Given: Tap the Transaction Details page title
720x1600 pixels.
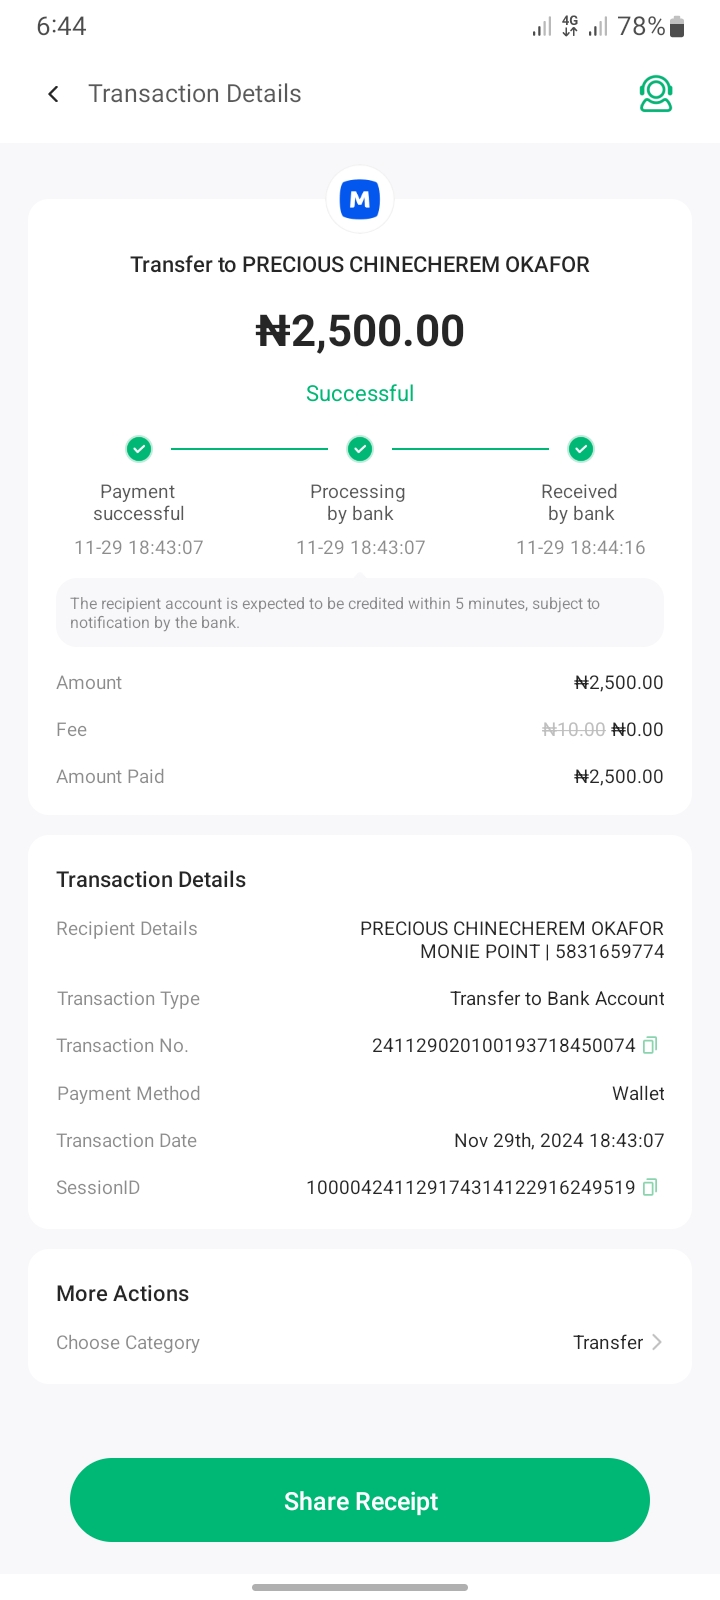Looking at the screenshot, I should point(195,94).
